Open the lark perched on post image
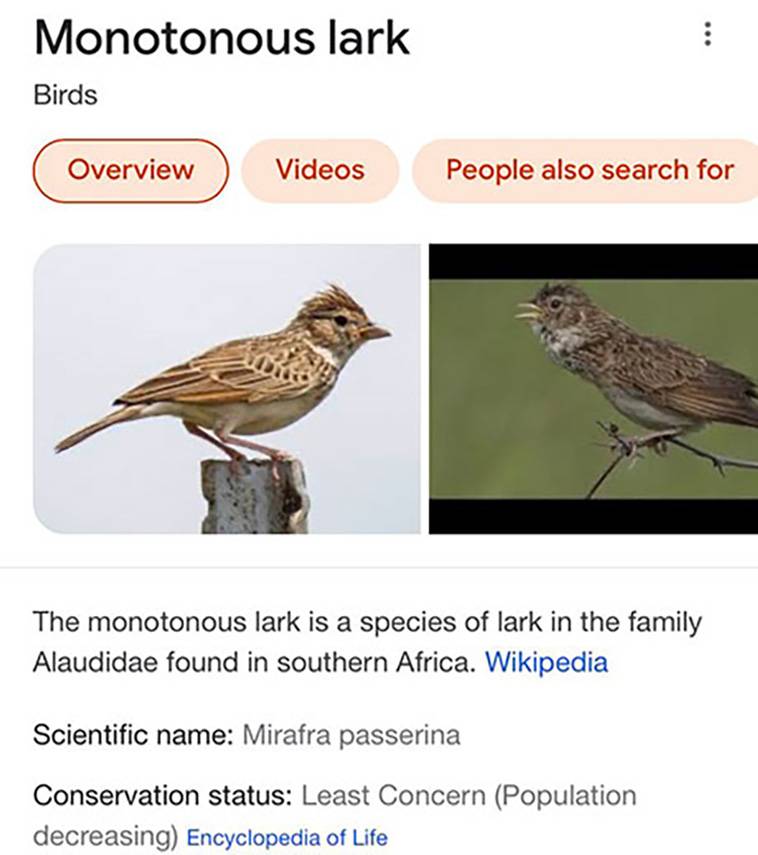This screenshot has width=758, height=855. point(227,389)
